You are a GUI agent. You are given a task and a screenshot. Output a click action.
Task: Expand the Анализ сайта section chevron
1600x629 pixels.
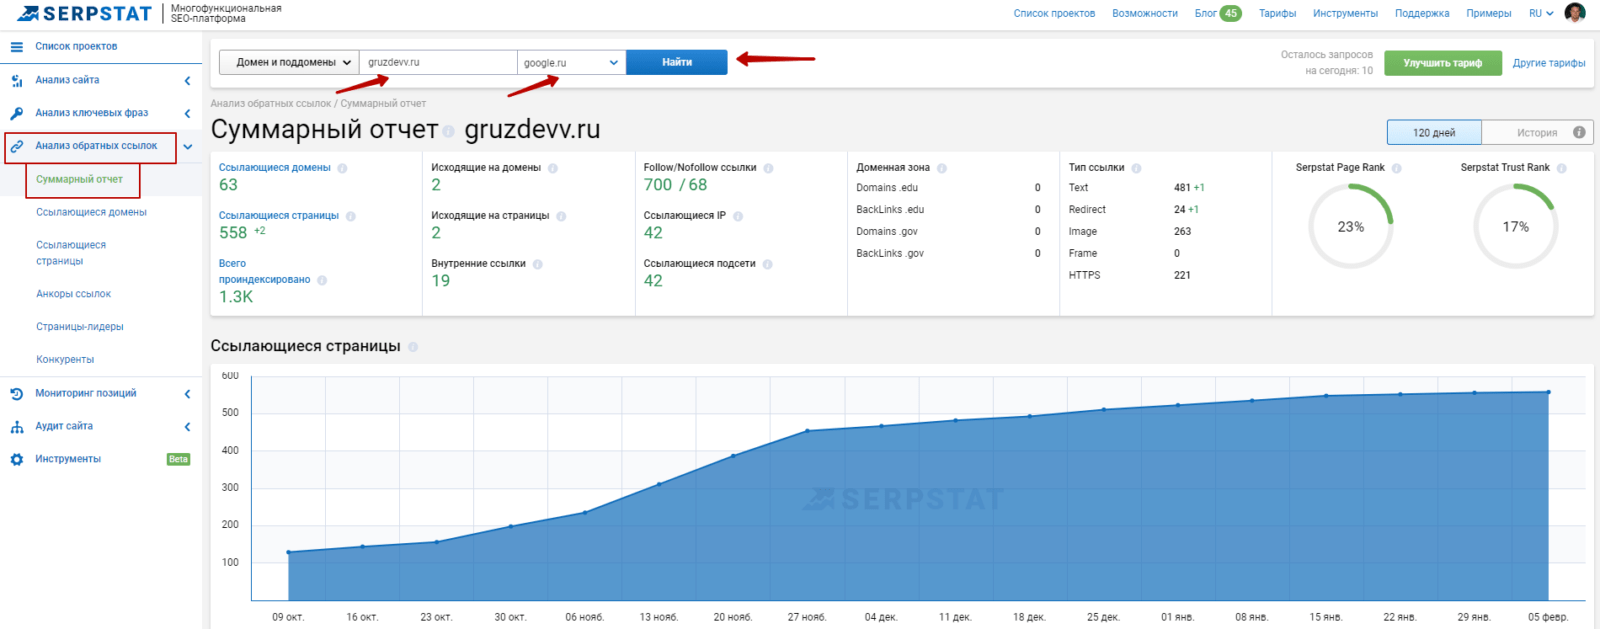click(x=187, y=80)
